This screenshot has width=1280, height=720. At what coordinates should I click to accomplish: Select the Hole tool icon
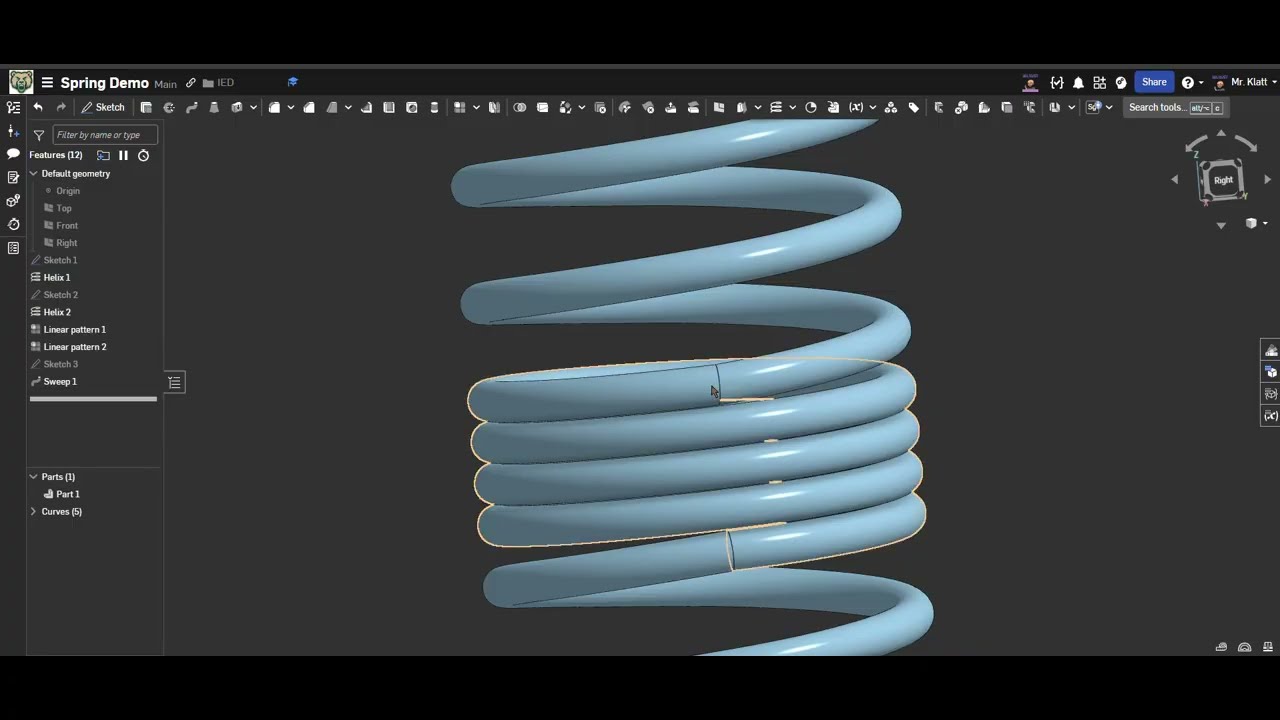pos(412,107)
